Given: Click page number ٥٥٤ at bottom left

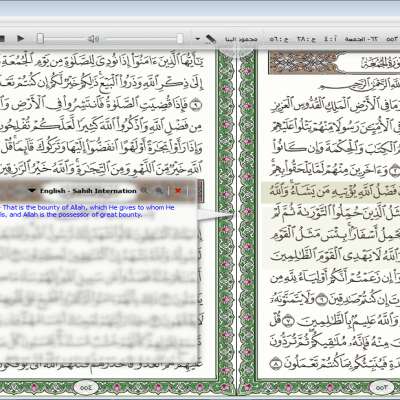Looking at the screenshot, I should point(86,388).
